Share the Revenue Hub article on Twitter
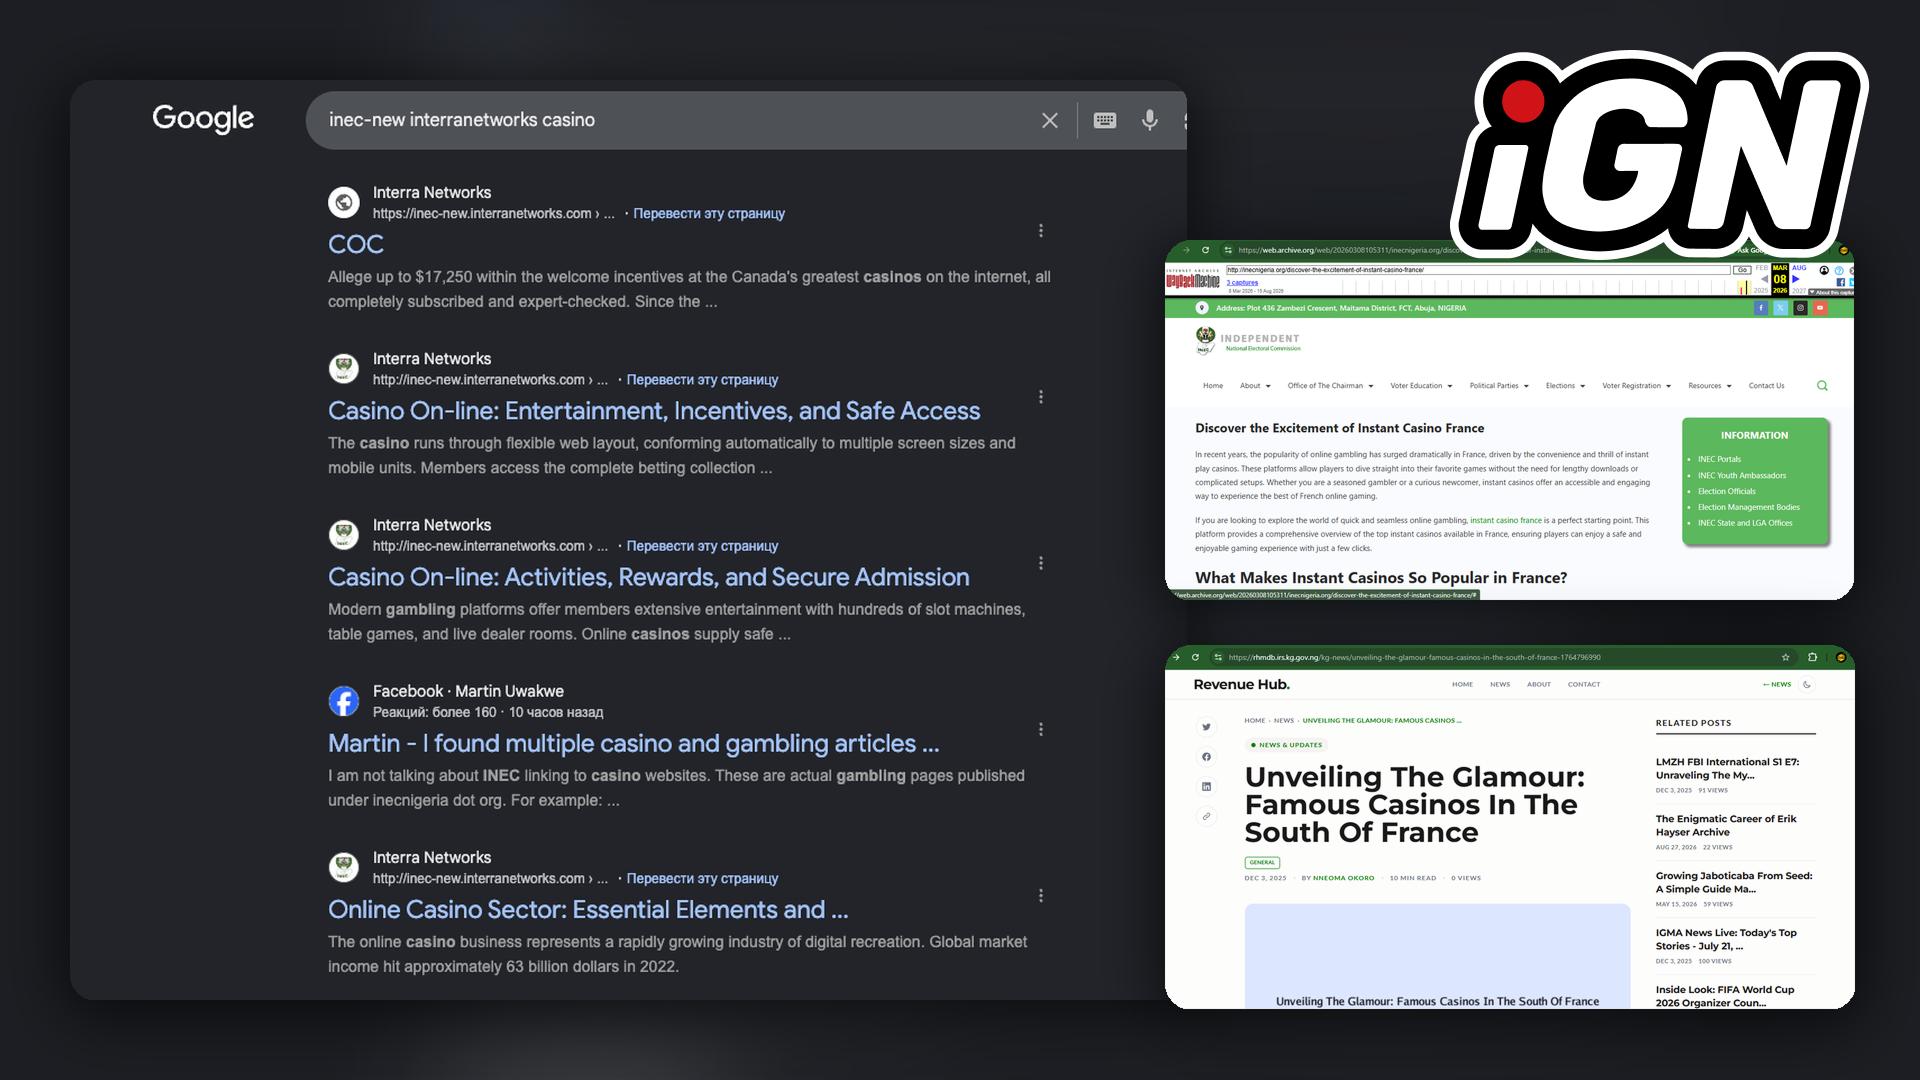The width and height of the screenshot is (1920, 1080). pyautogui.click(x=1206, y=727)
